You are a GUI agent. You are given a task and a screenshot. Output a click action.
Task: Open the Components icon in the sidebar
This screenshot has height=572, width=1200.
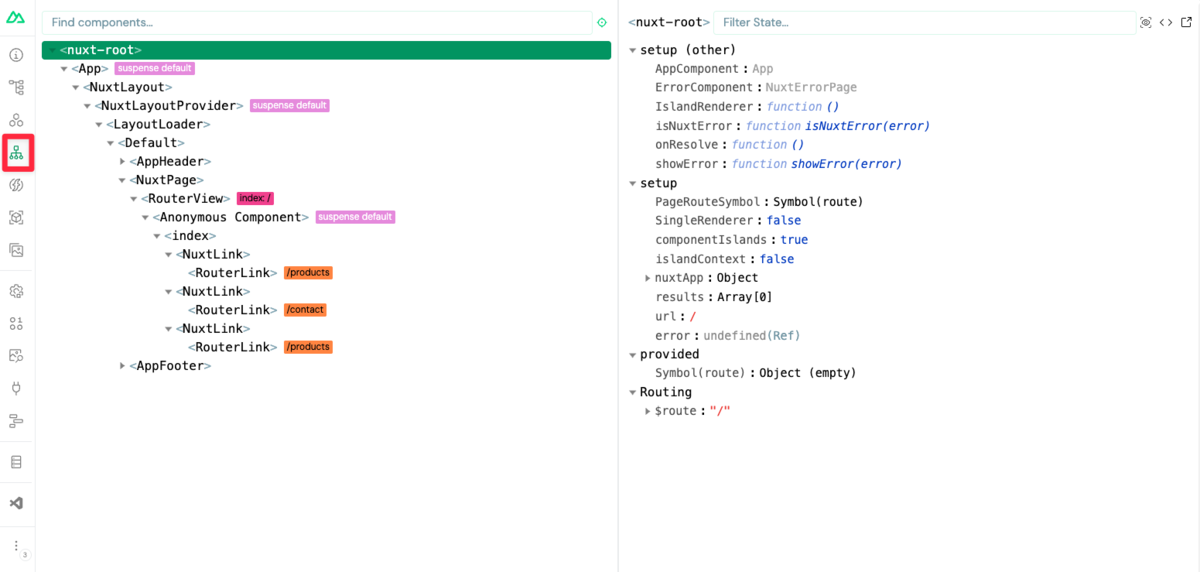coord(16,120)
